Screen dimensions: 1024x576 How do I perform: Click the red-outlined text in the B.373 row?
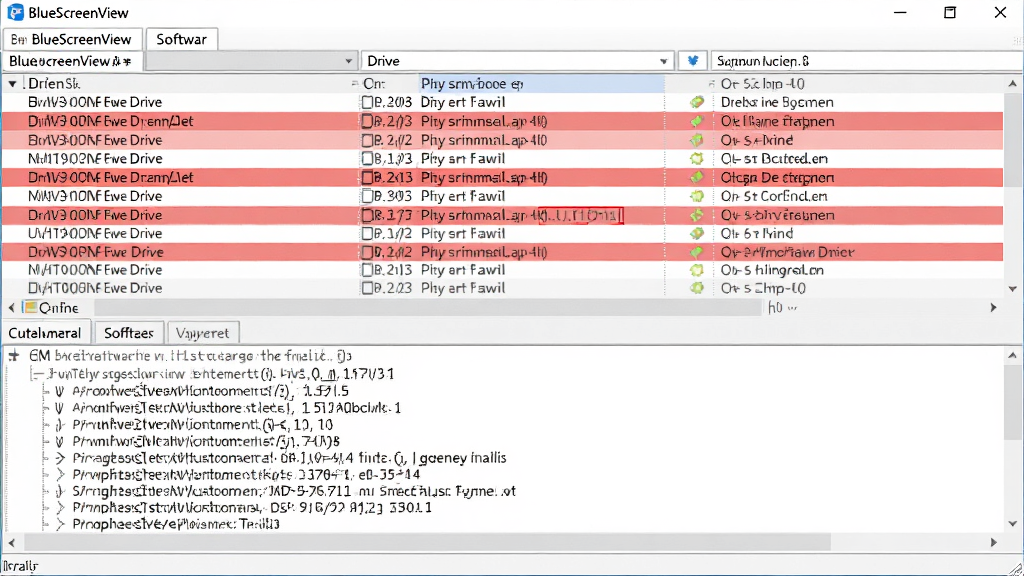(x=581, y=215)
